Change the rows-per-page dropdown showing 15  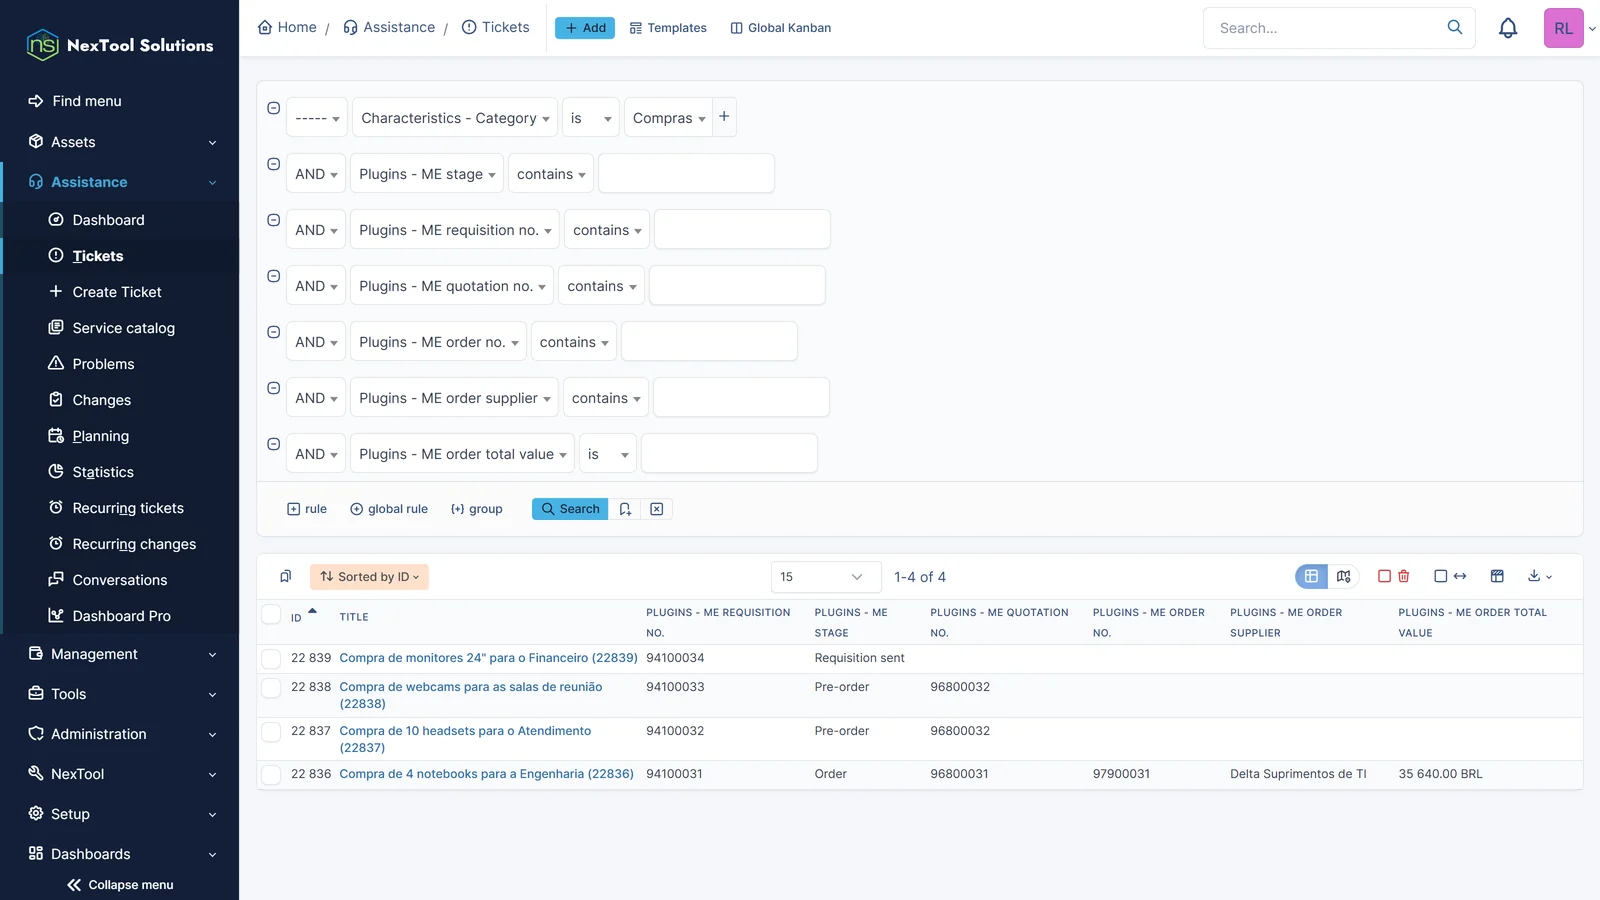(x=825, y=577)
